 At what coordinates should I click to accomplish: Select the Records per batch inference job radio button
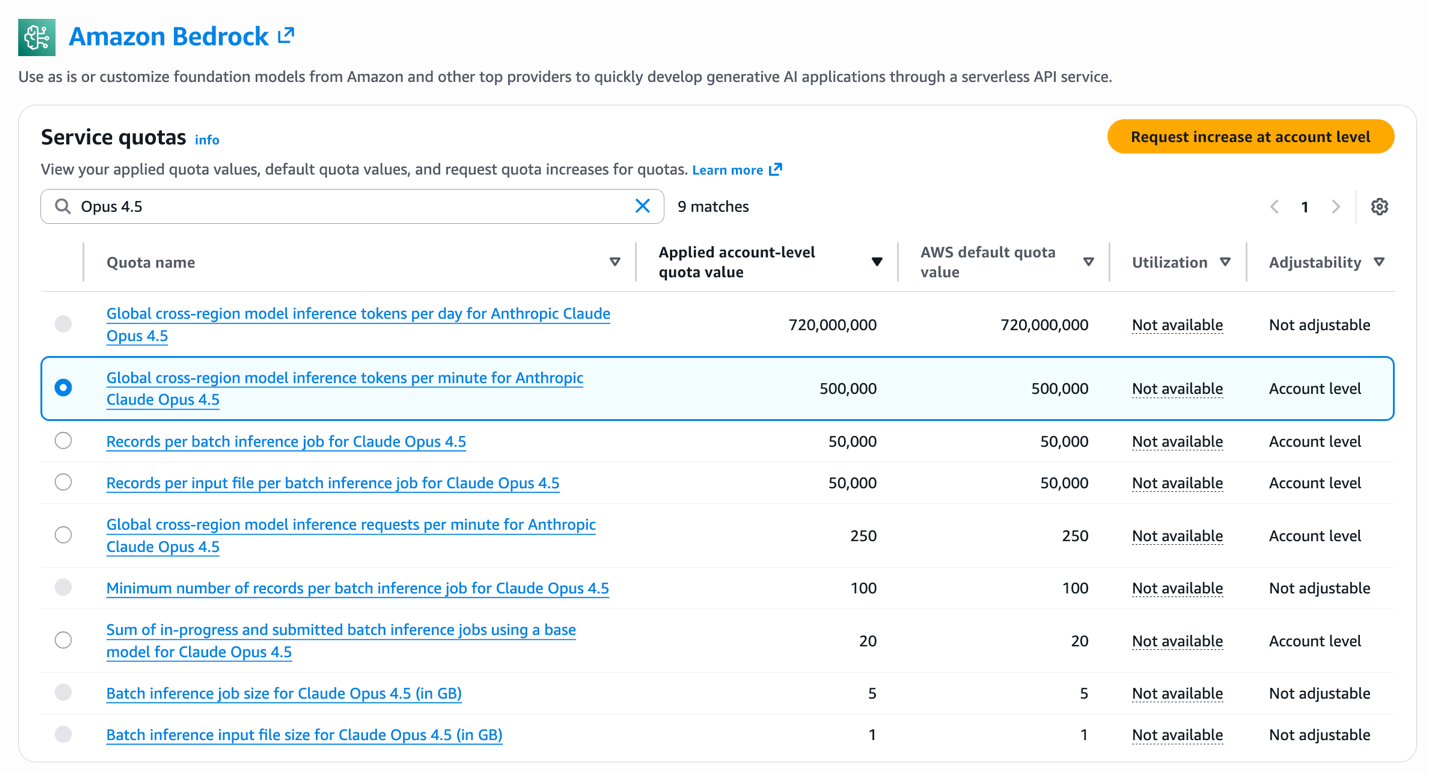(63, 441)
